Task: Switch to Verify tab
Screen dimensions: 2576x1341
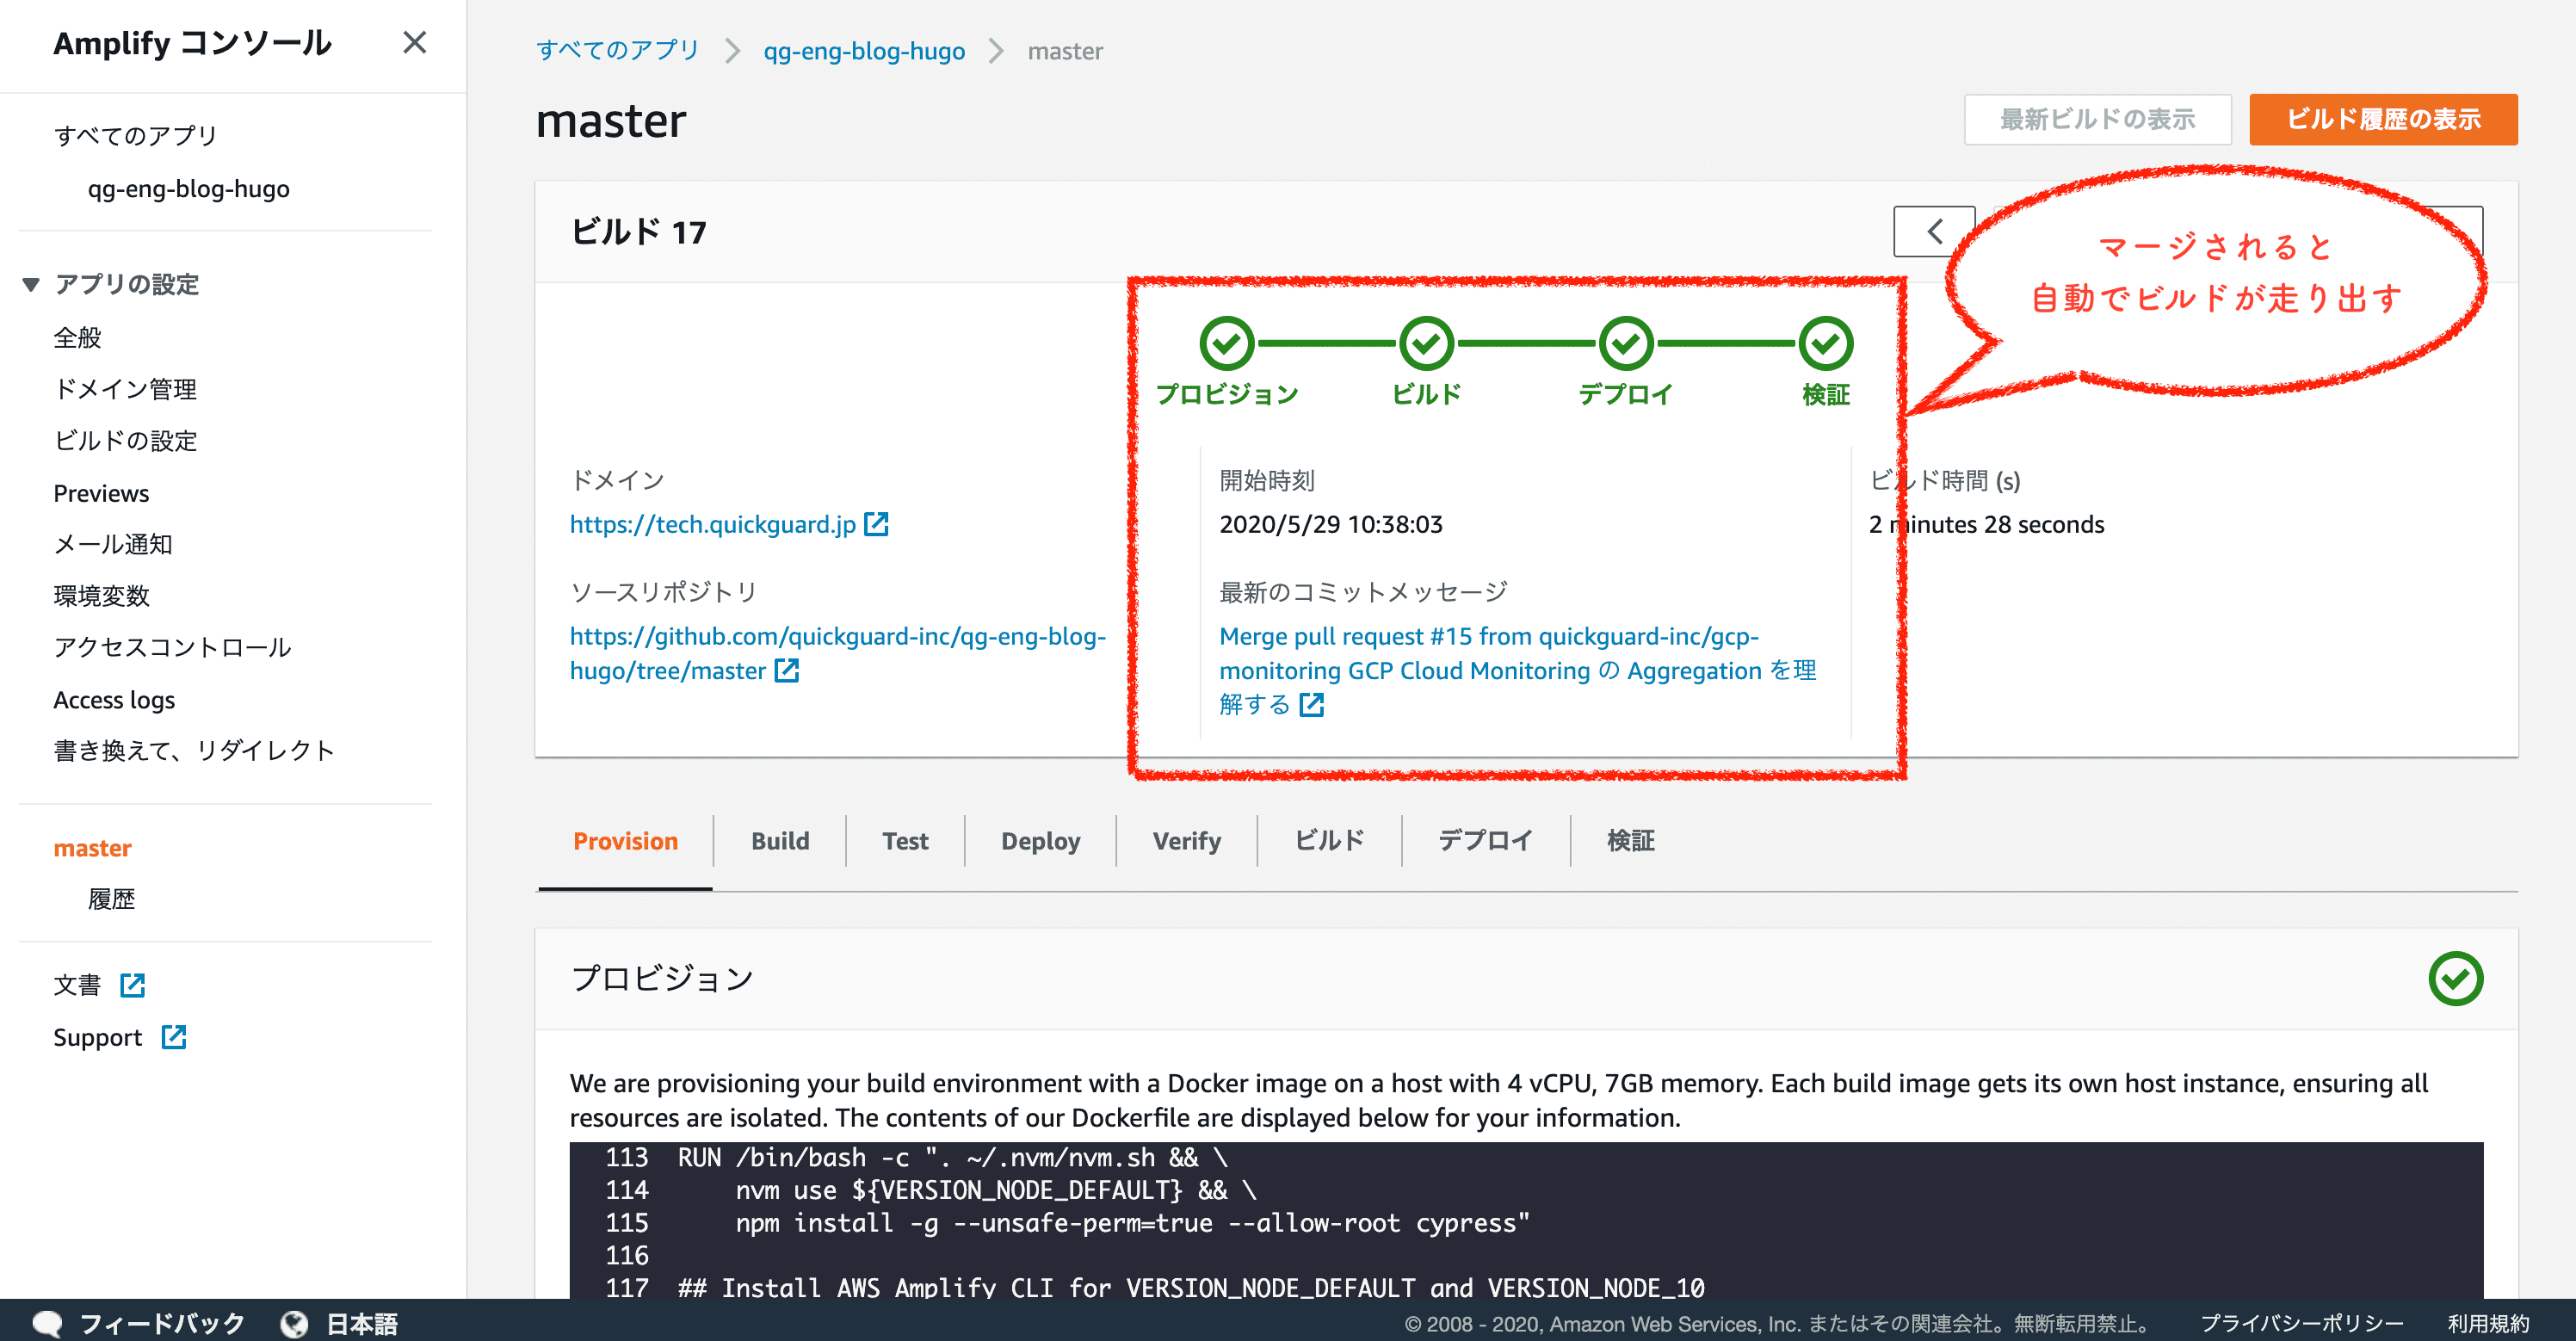Action: (x=1186, y=841)
